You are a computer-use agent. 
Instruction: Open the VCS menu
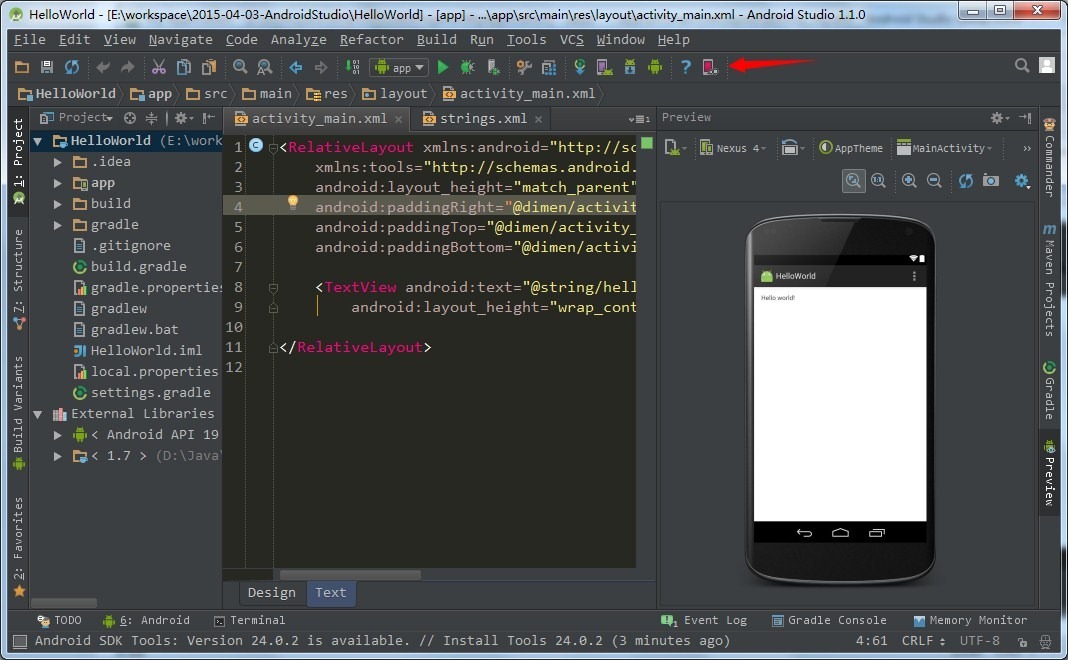571,40
